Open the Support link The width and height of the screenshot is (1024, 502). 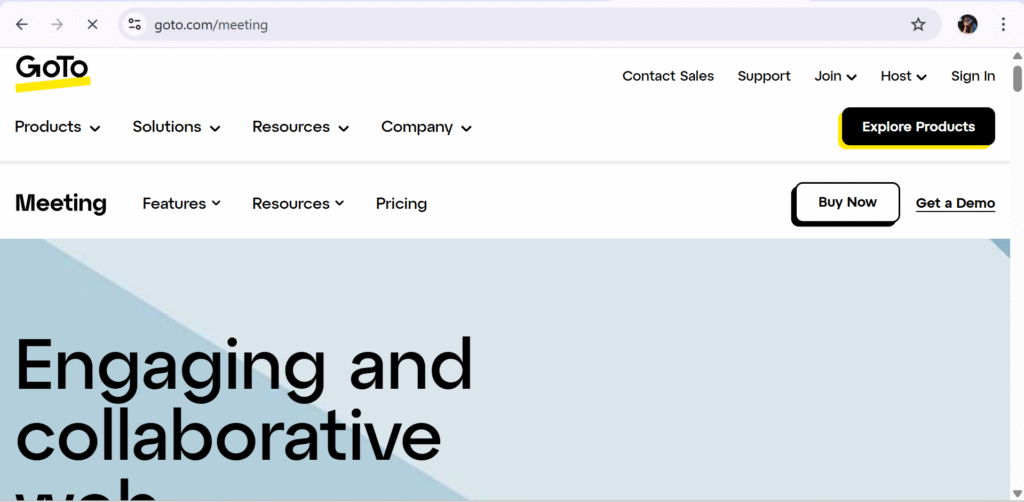[764, 76]
